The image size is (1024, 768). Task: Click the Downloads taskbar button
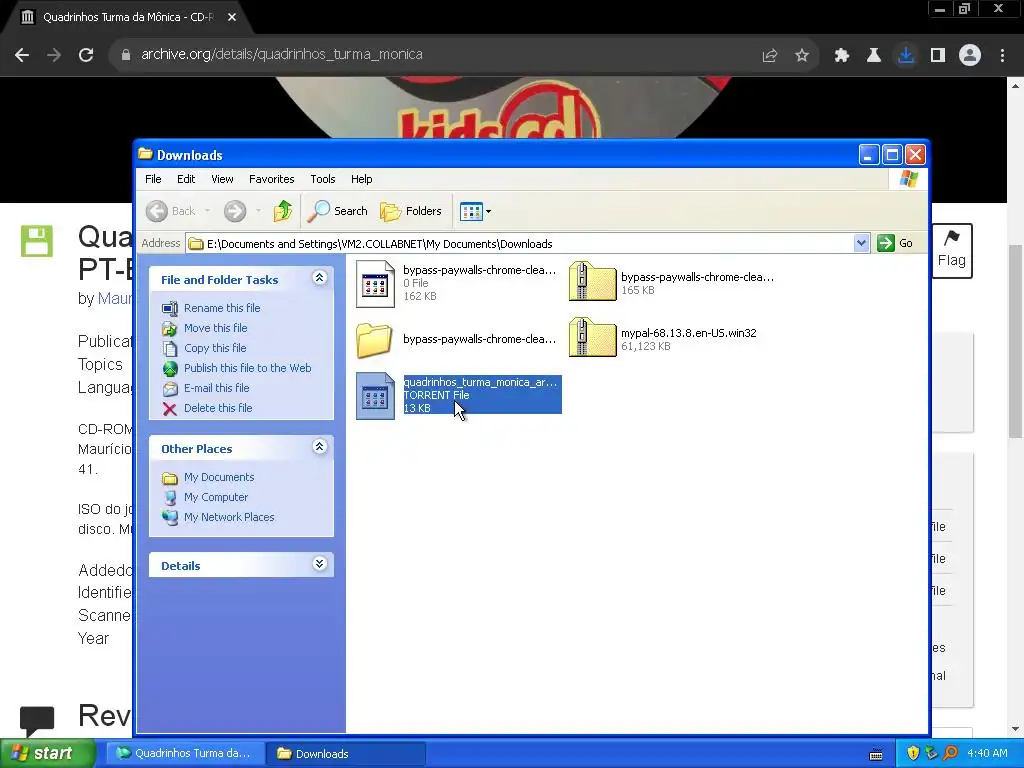point(346,753)
